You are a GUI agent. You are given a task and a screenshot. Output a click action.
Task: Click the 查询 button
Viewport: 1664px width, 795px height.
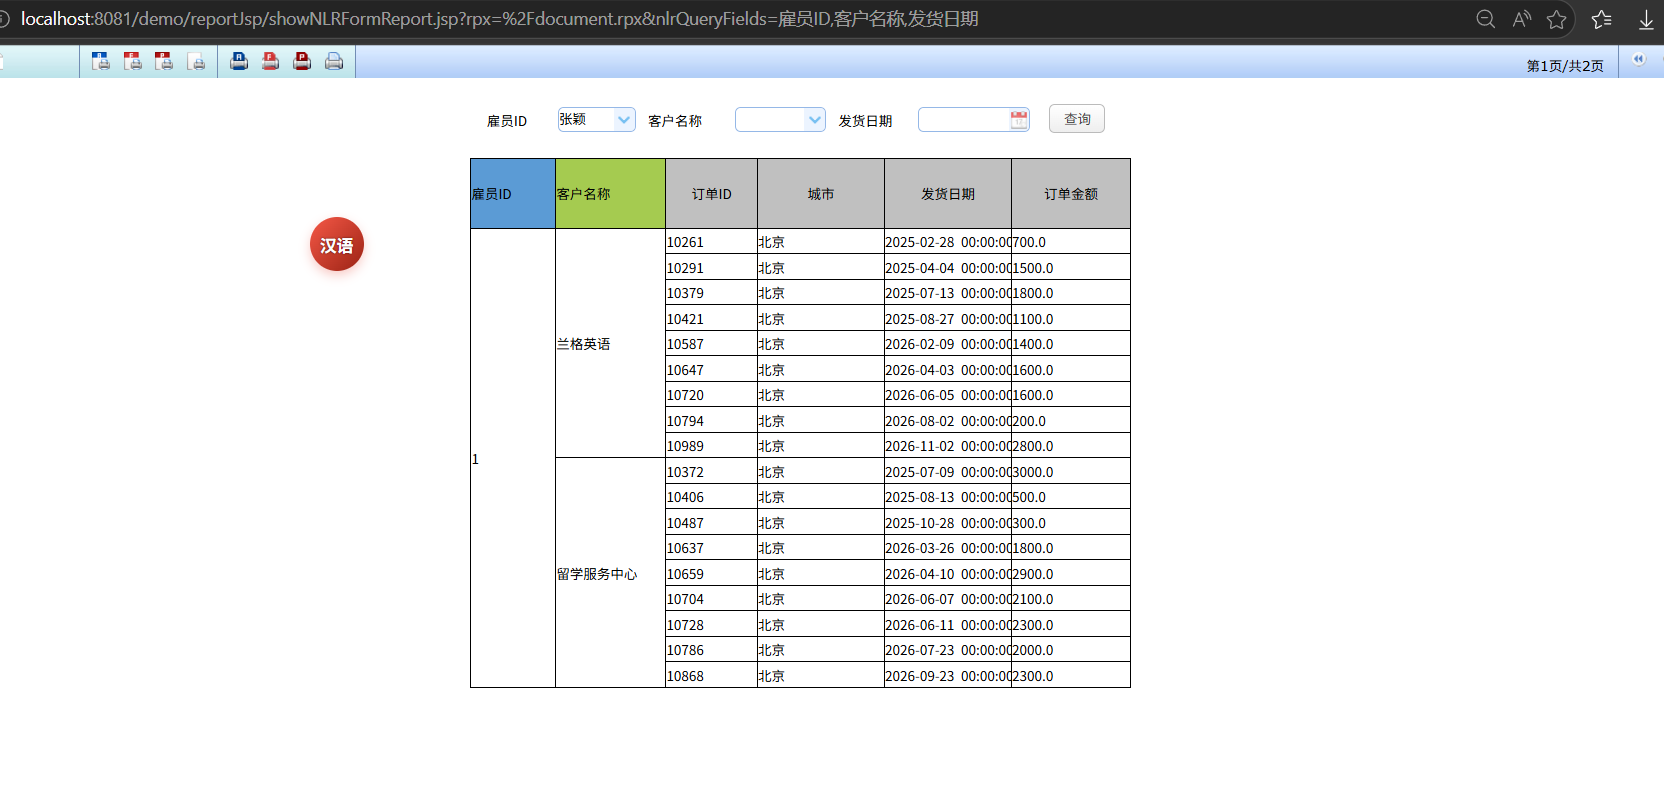1076,119
